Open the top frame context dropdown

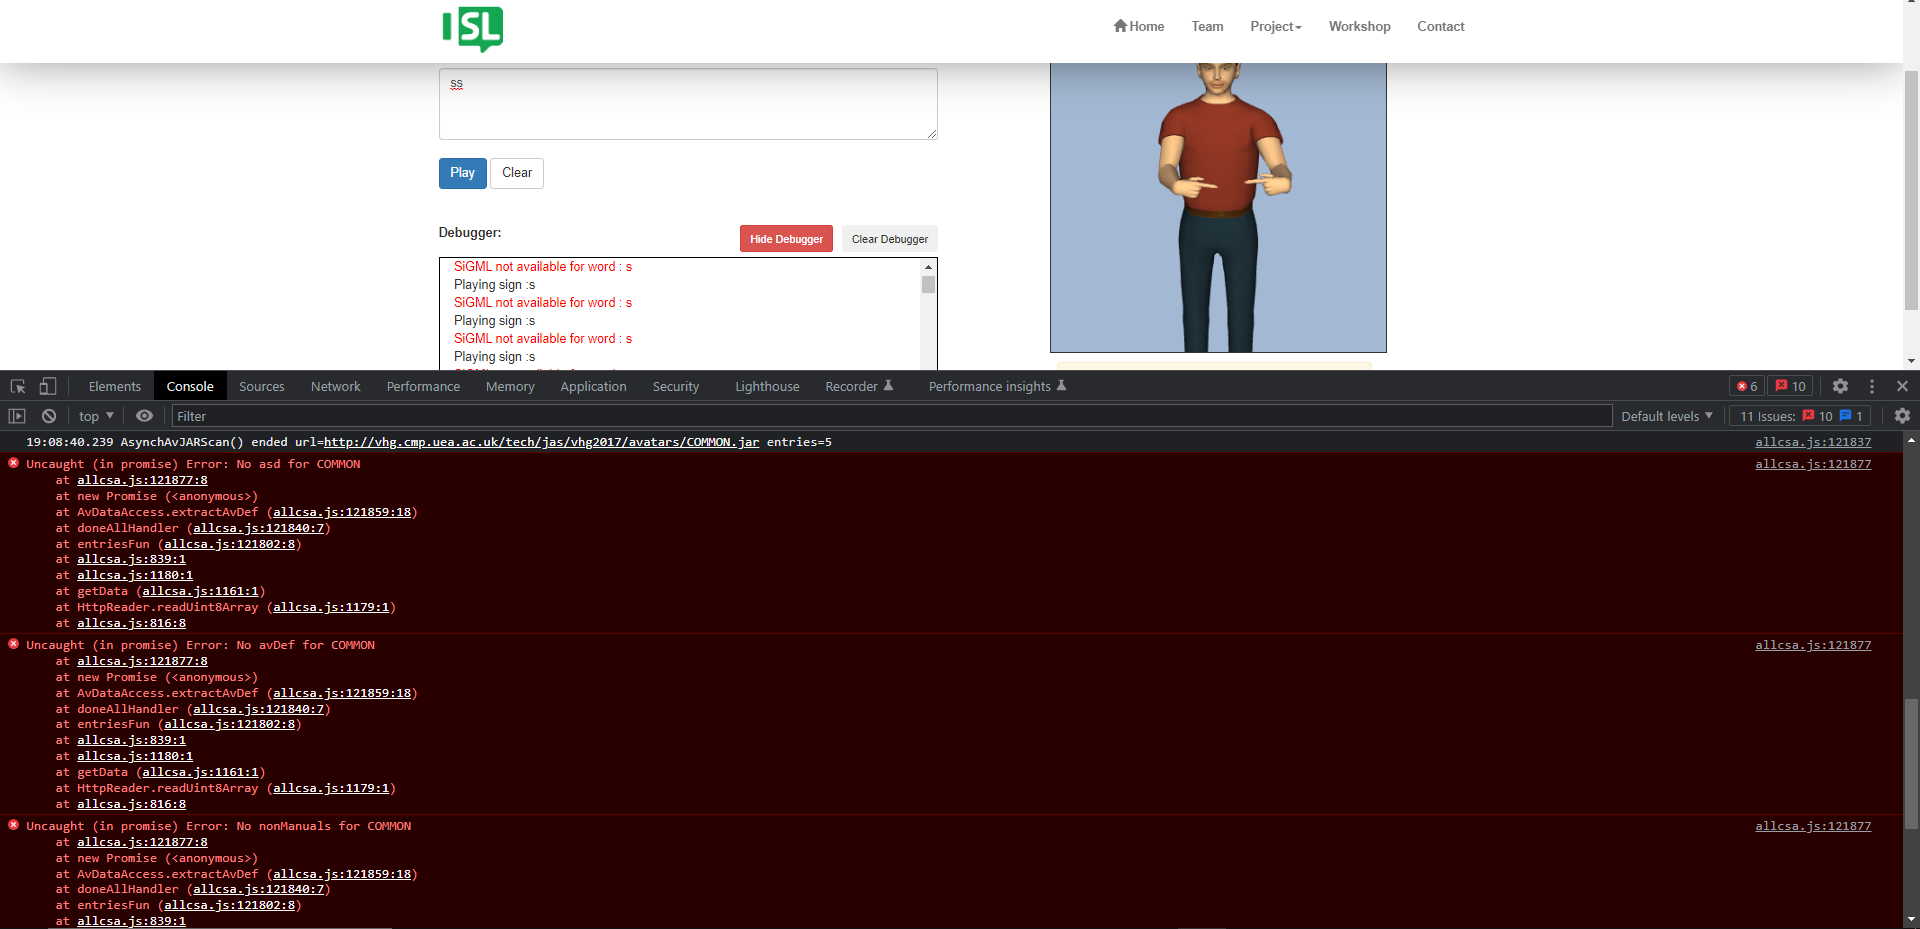pyautogui.click(x=94, y=416)
